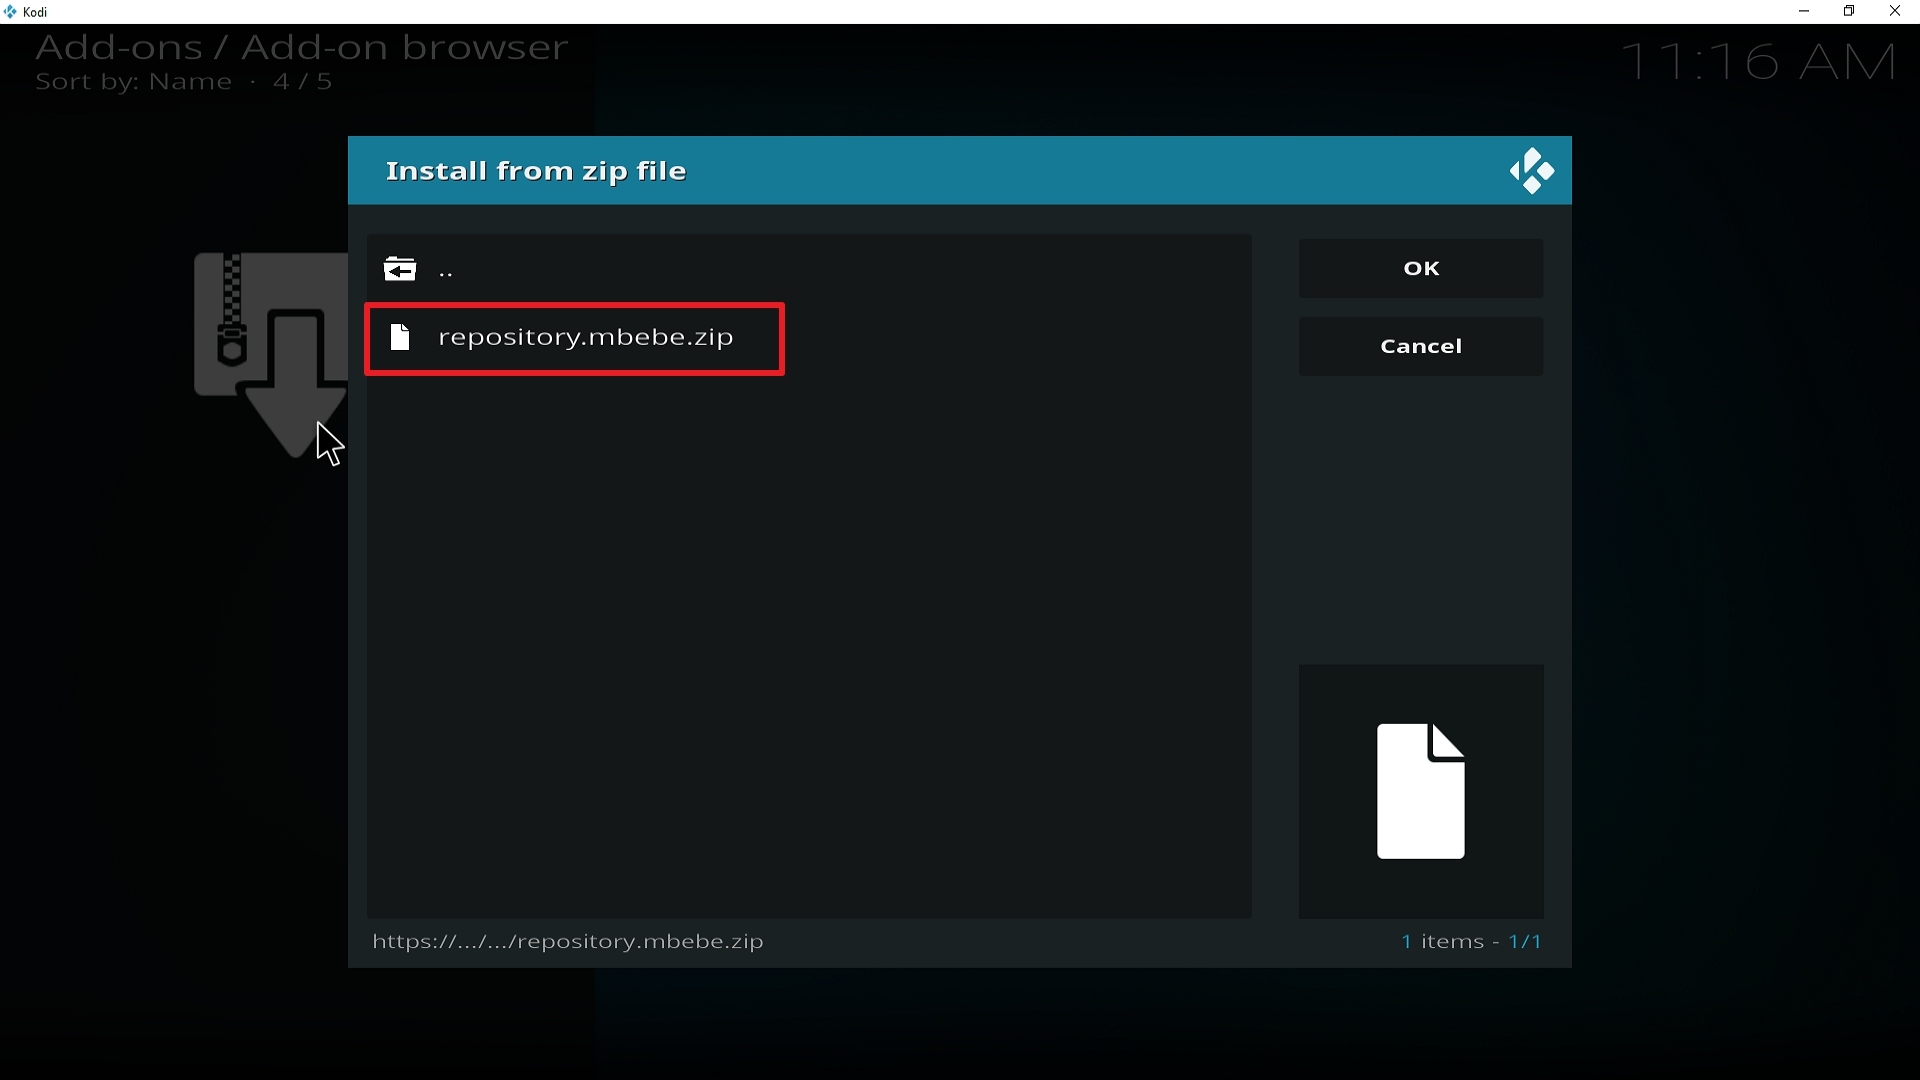Image resolution: width=1920 pixels, height=1080 pixels.
Task: Click the Install from zip add-on icon in background
Action: point(270,355)
